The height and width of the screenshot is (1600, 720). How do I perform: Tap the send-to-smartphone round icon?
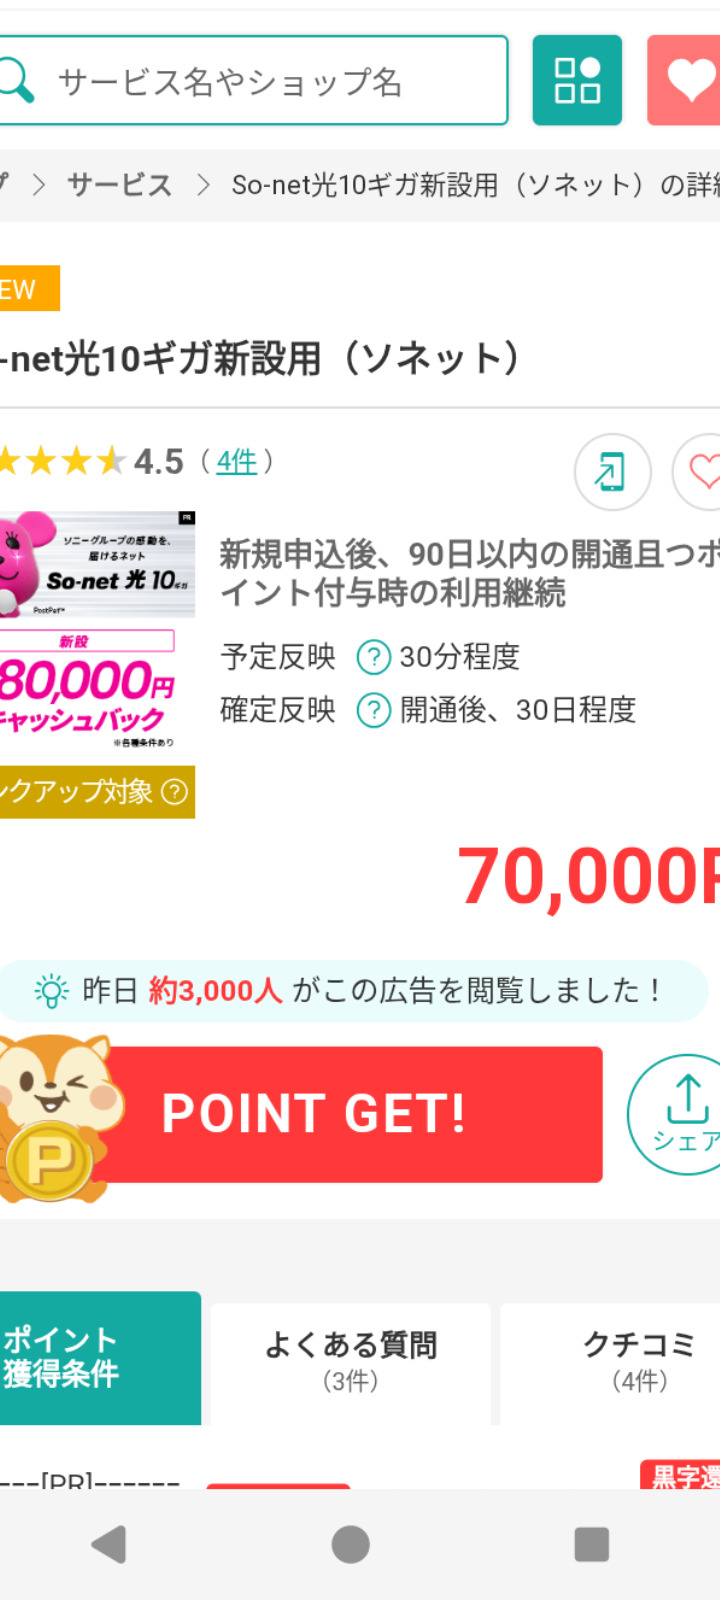coord(612,472)
